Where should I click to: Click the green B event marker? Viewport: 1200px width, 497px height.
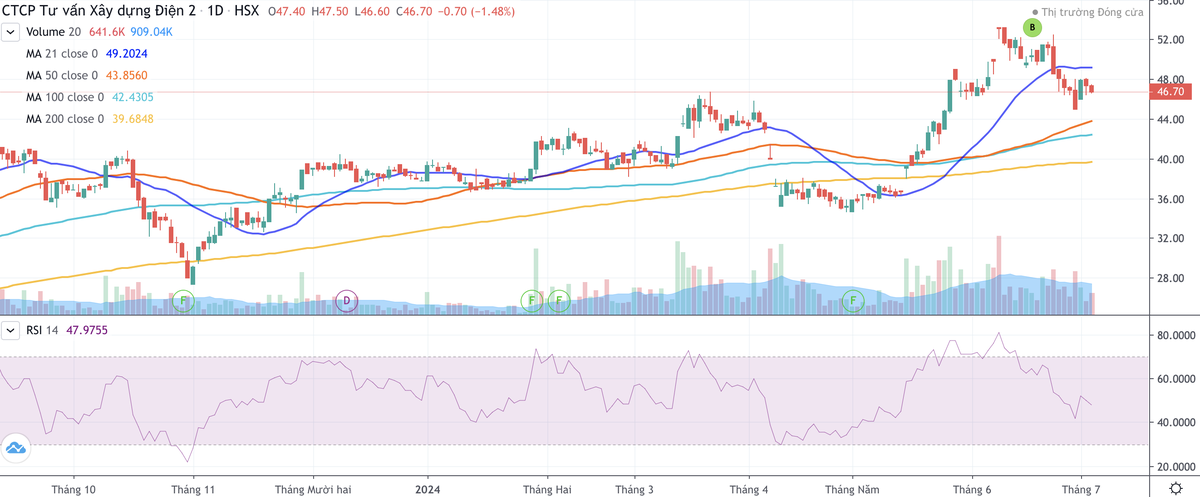pyautogui.click(x=1033, y=27)
